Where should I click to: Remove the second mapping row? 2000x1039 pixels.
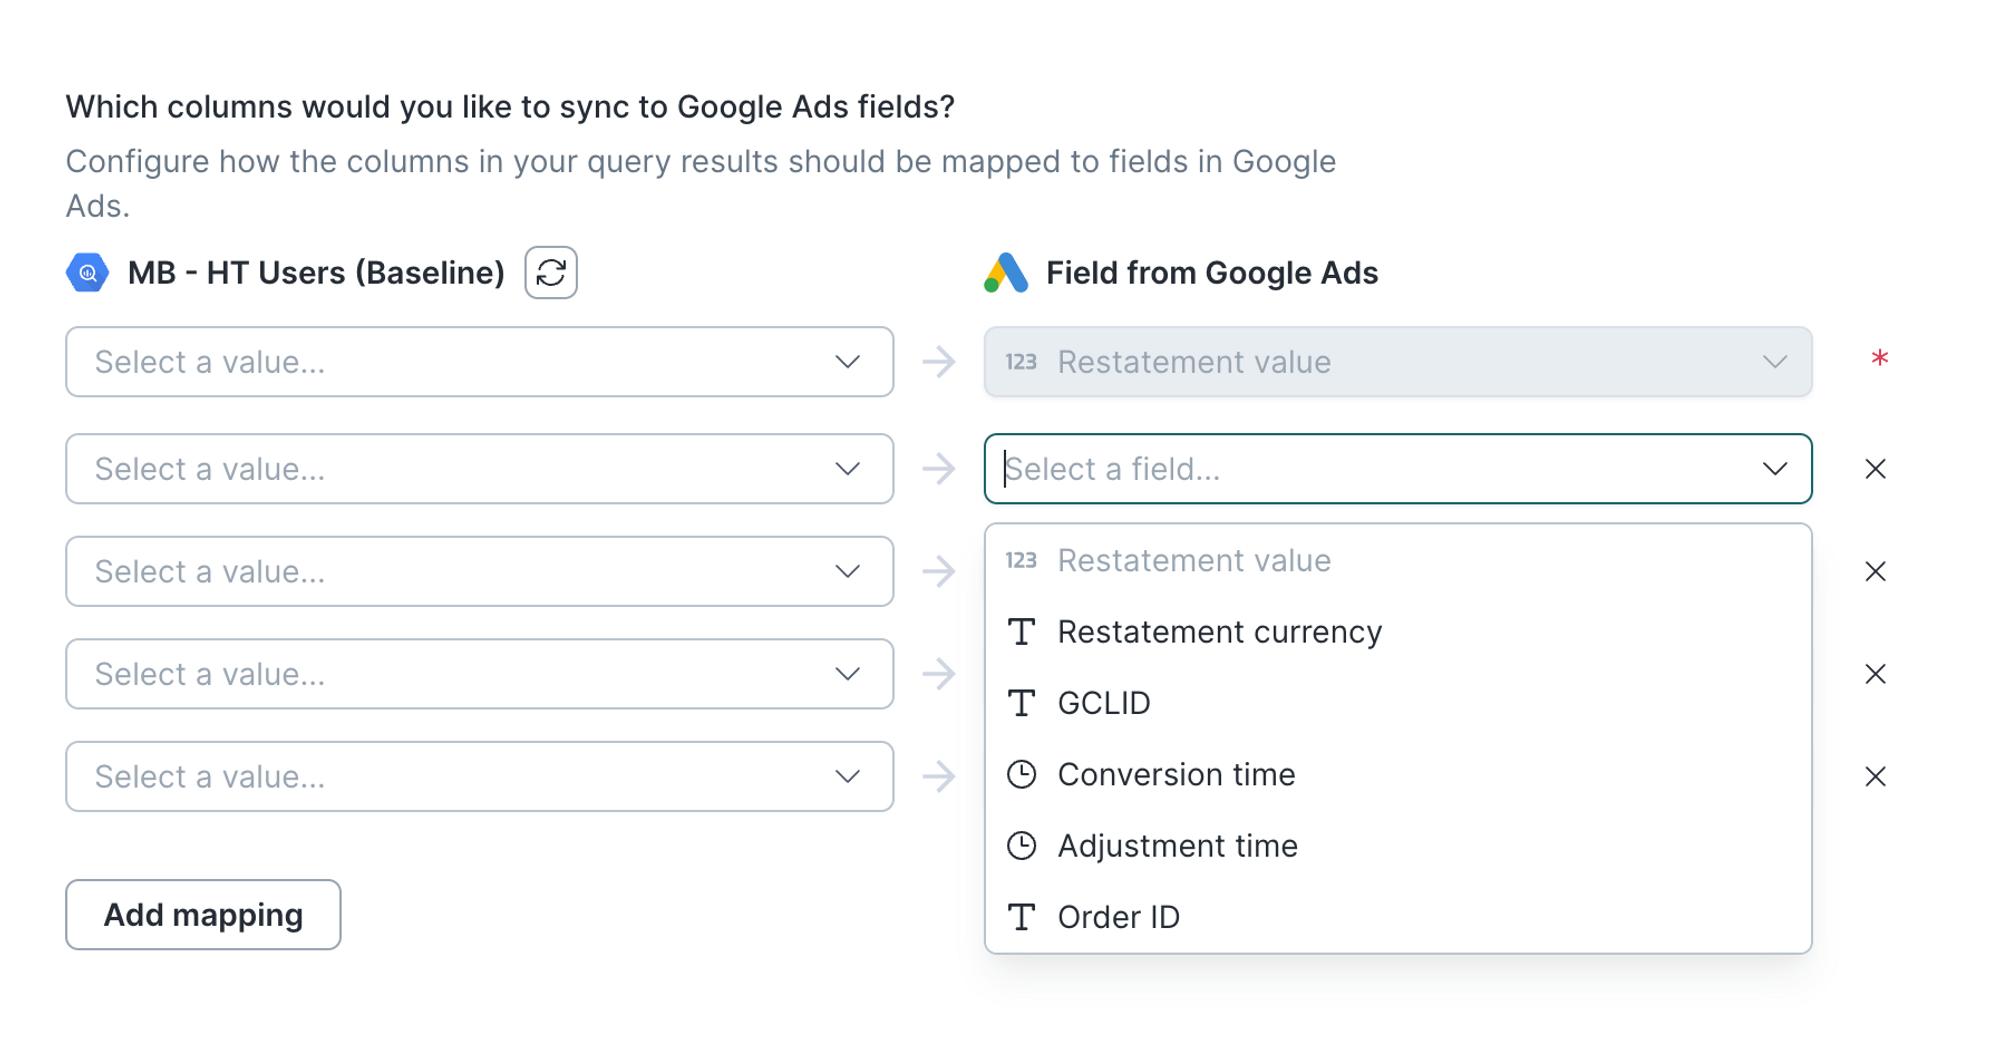tap(1875, 469)
